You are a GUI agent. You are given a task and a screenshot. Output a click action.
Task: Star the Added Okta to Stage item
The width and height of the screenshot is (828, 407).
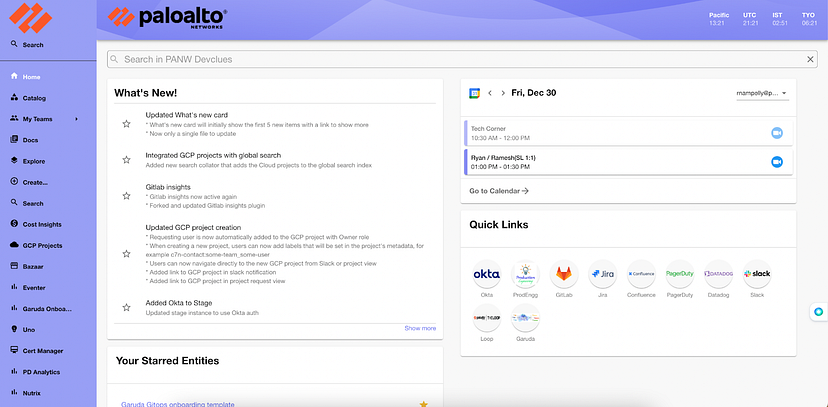tap(126, 307)
